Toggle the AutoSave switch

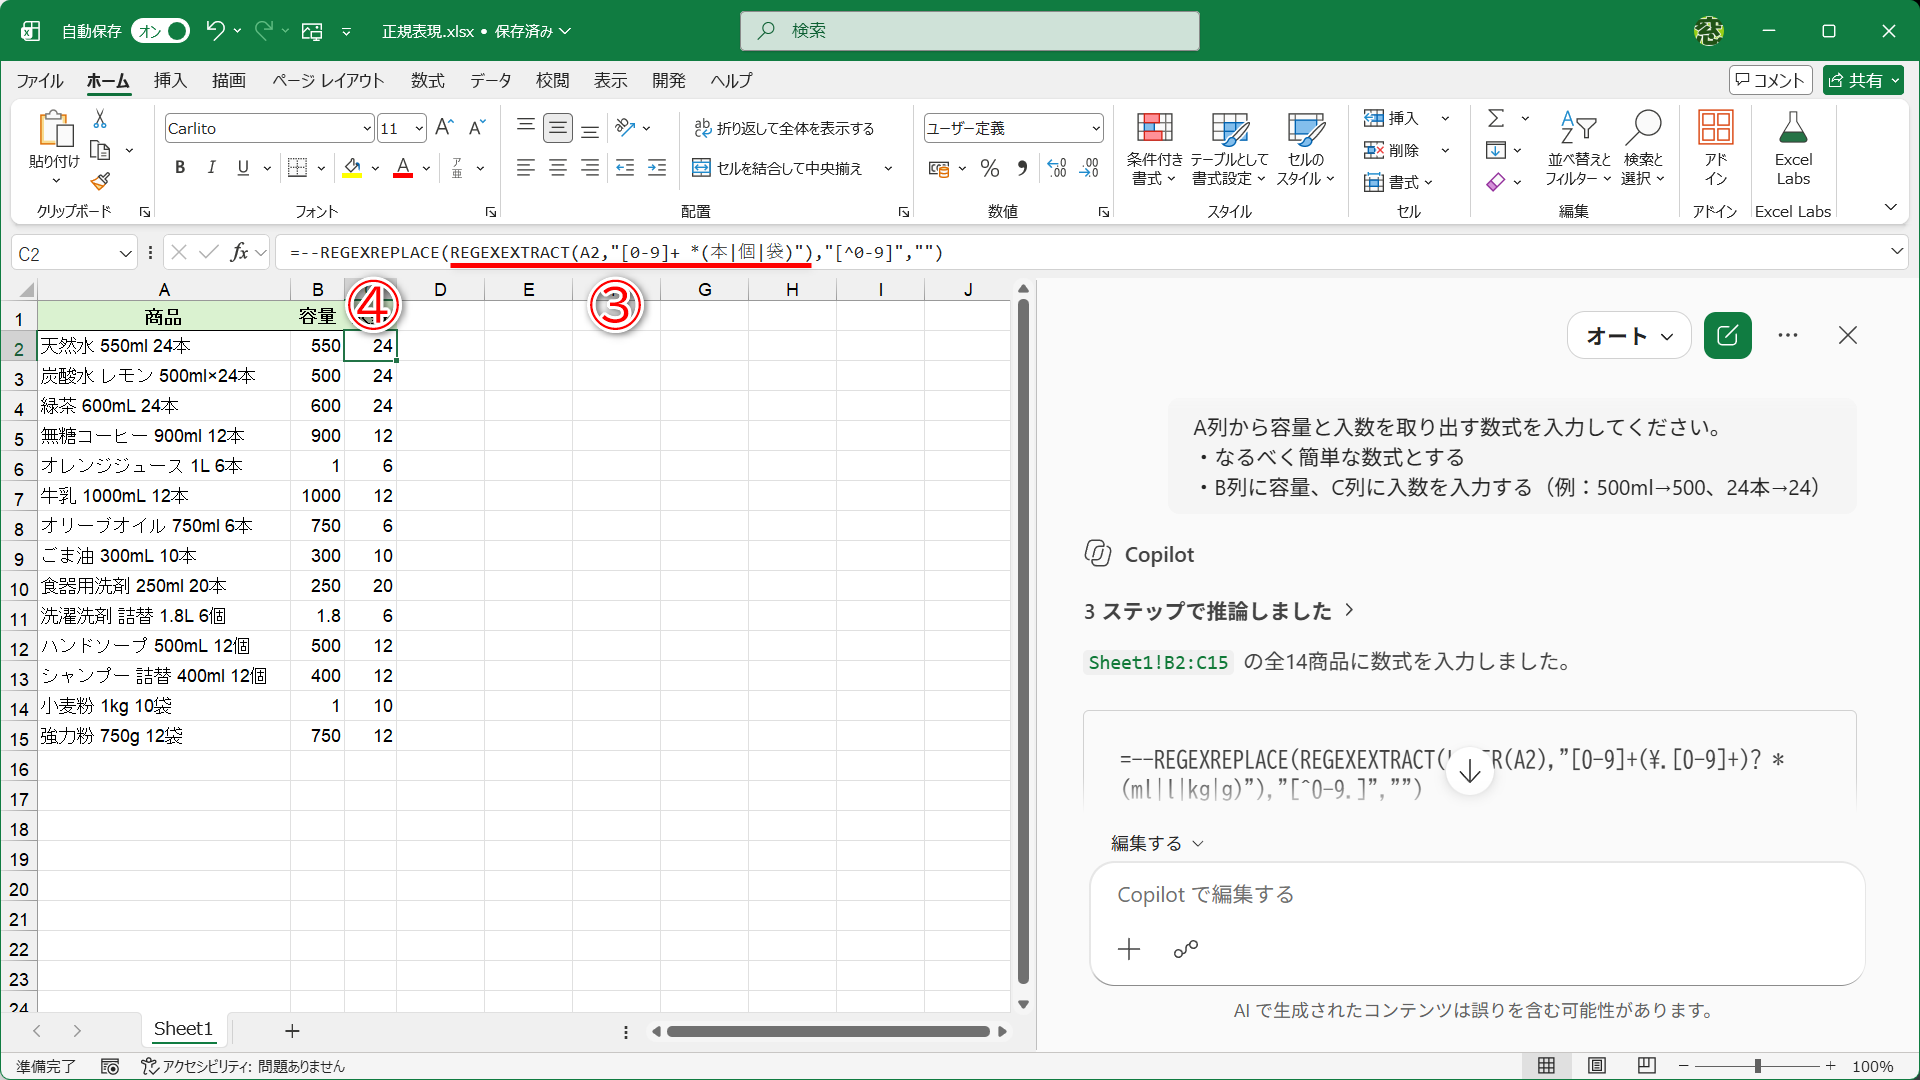(x=160, y=31)
